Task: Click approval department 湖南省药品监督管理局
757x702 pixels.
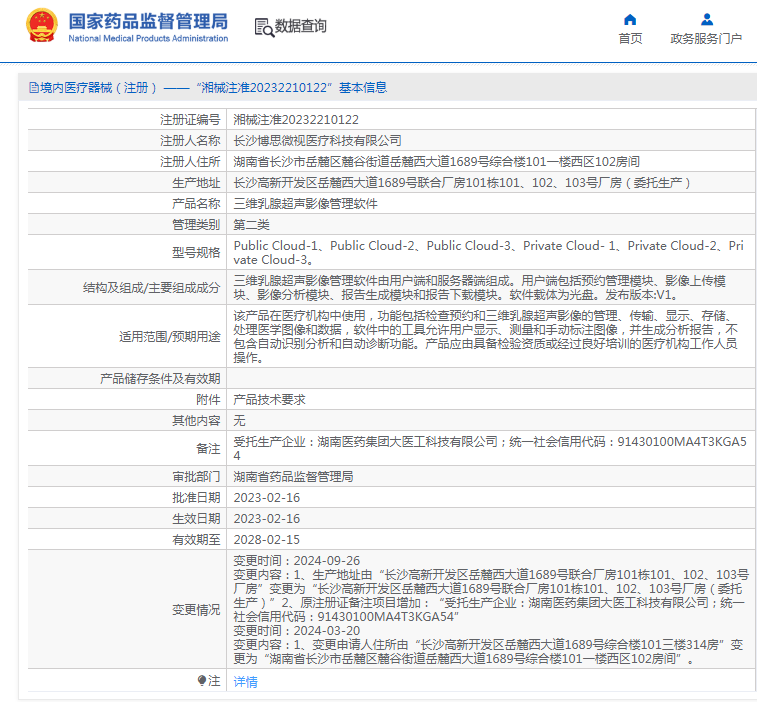Action: [293, 477]
